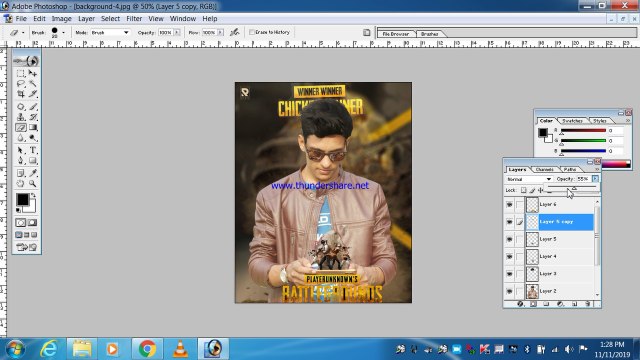Toggle visibility of Layer 5
The width and height of the screenshot is (640, 360).
[x=509, y=239]
